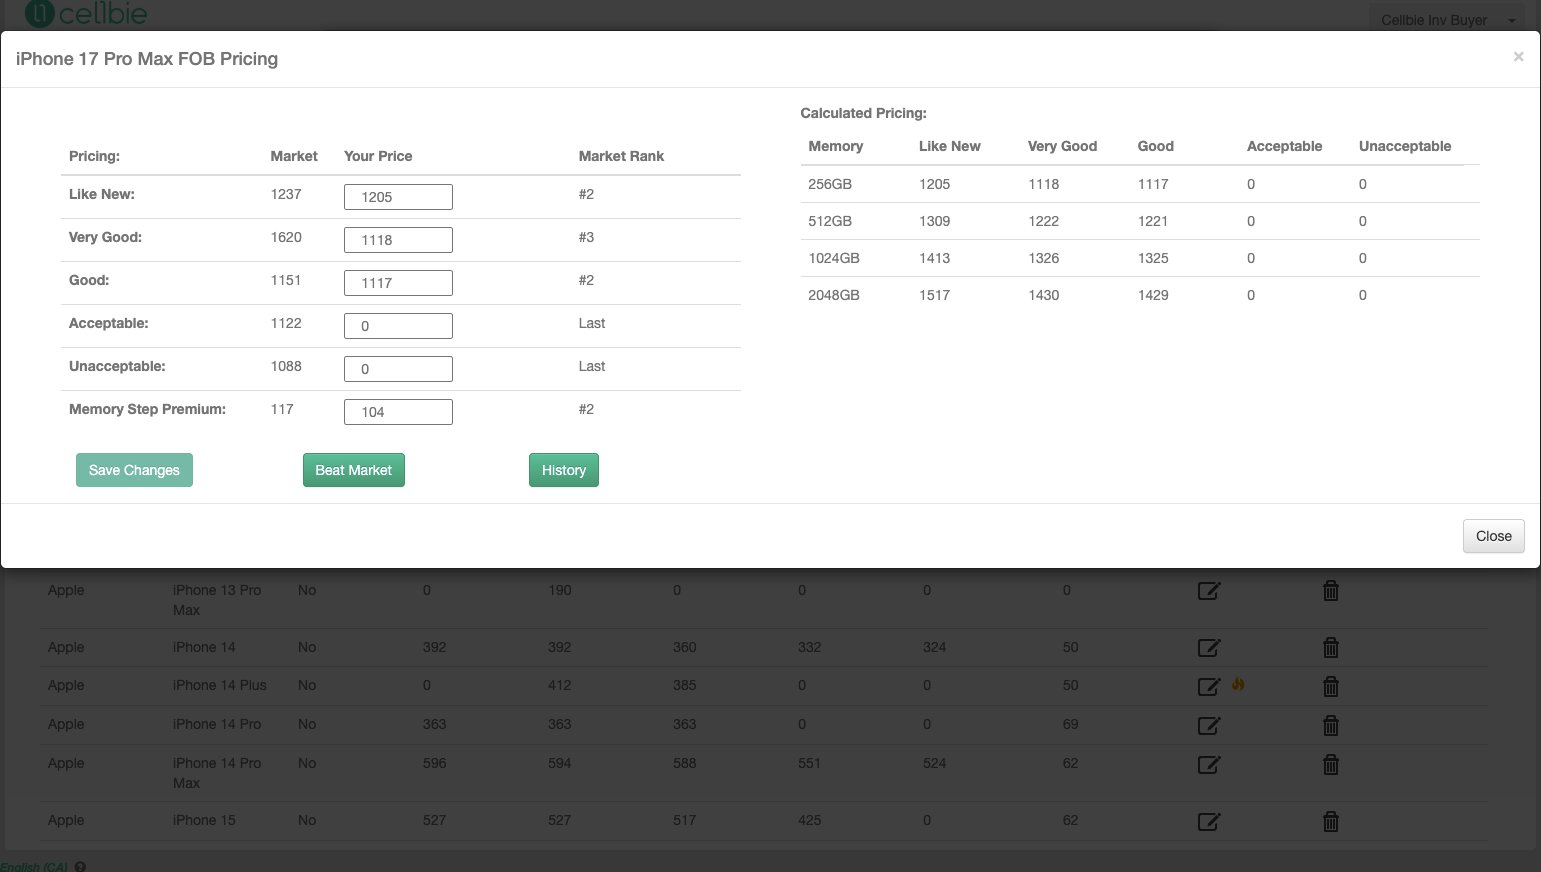This screenshot has width=1541, height=872.
Task: Click the 1024GB memory row label
Action: pos(834,258)
